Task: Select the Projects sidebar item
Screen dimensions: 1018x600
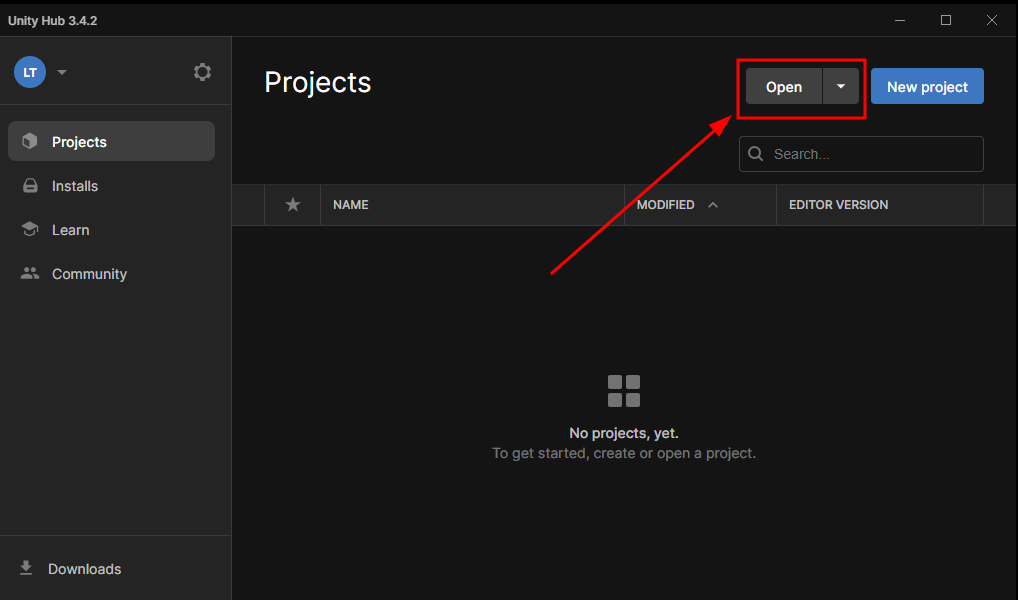Action: (x=111, y=141)
